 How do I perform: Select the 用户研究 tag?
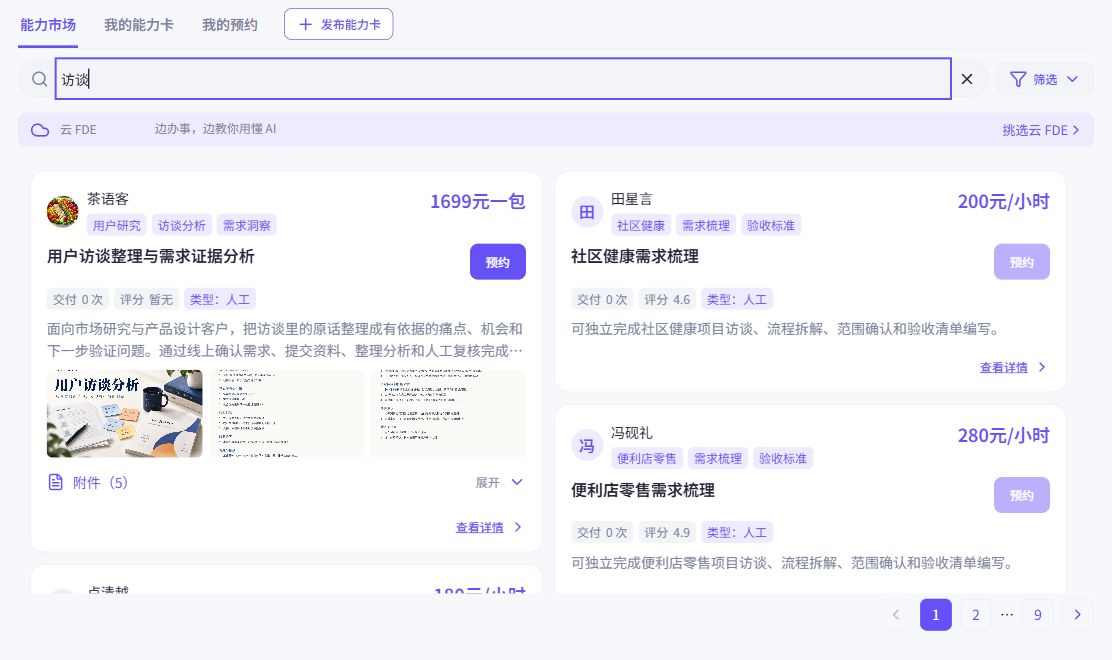coord(116,225)
